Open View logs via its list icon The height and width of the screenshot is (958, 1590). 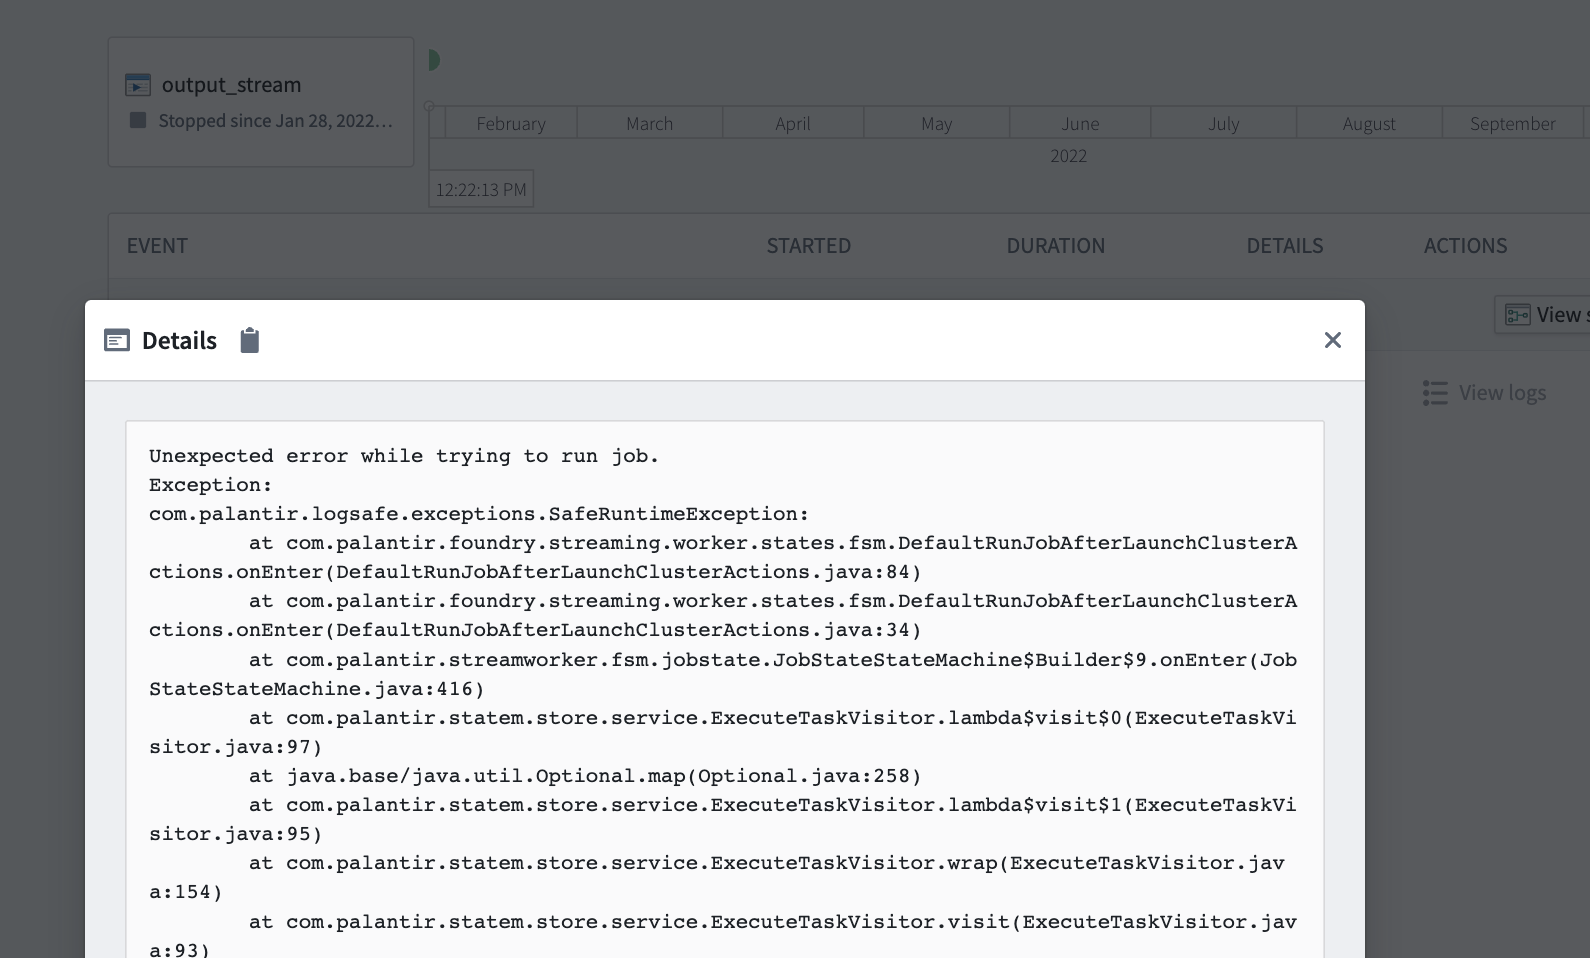point(1435,393)
